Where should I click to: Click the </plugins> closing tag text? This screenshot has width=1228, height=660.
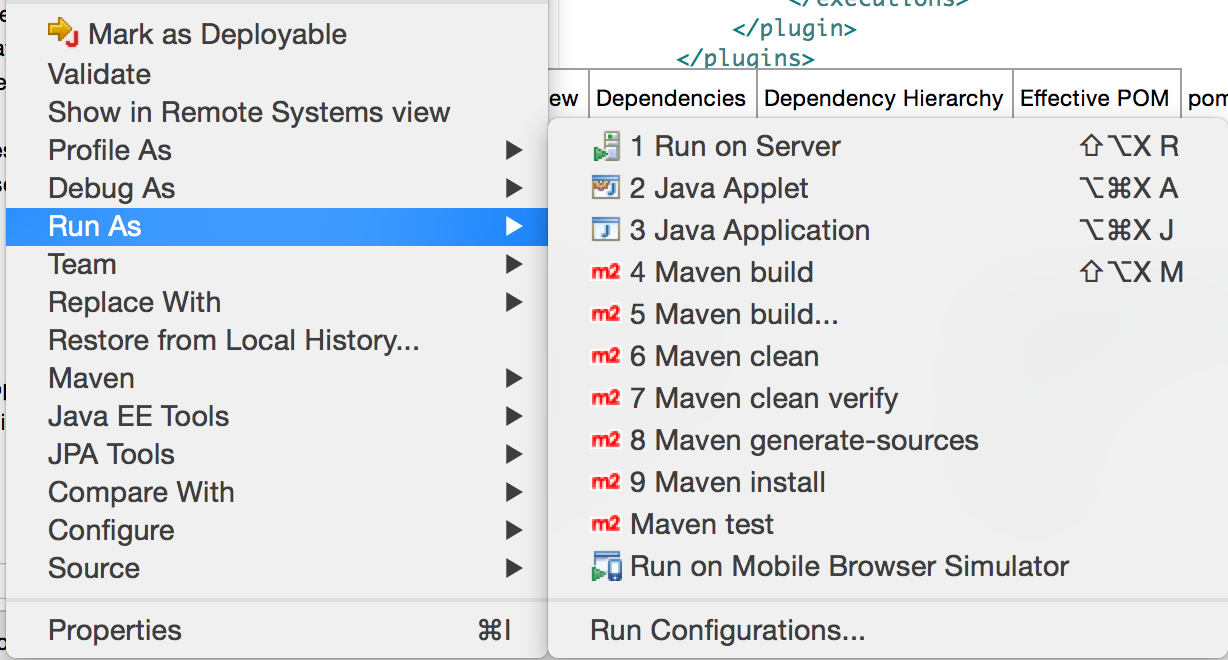tap(746, 58)
